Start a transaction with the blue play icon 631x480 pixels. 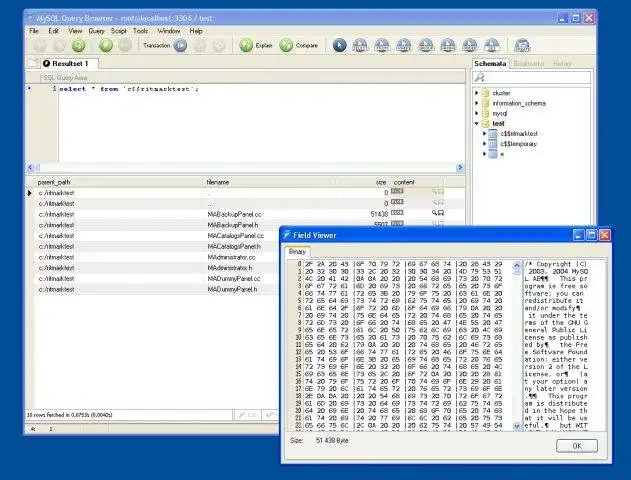(180, 45)
